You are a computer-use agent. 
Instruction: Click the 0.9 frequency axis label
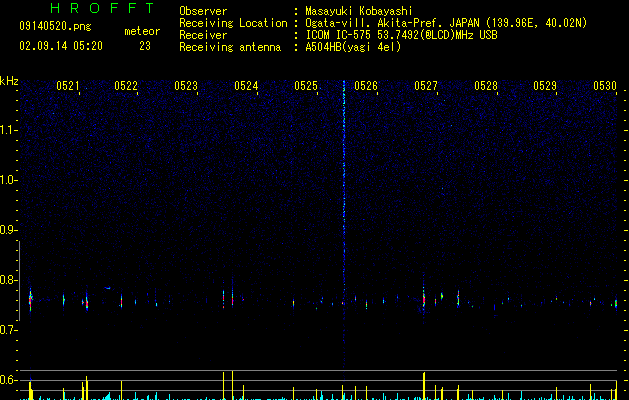click(8, 230)
